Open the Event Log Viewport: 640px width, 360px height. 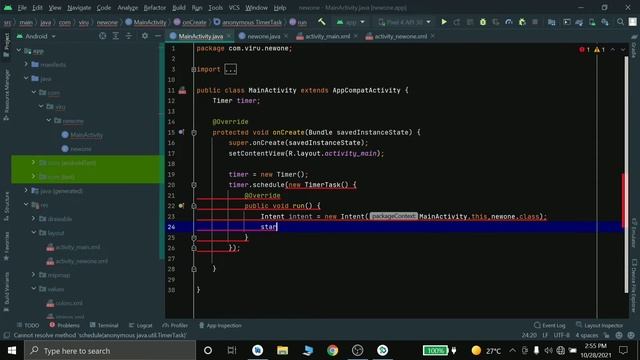pos(550,325)
